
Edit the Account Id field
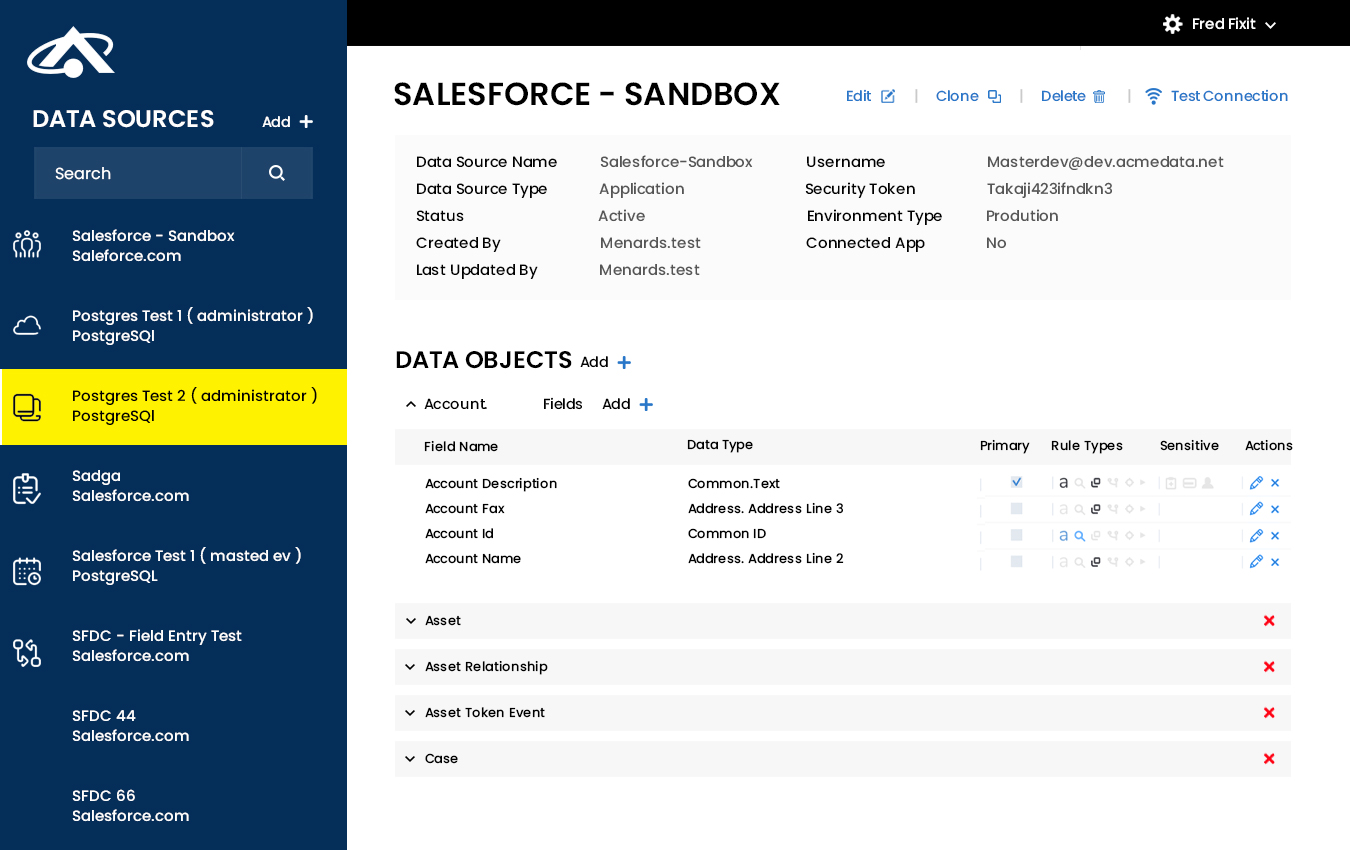[1256, 536]
